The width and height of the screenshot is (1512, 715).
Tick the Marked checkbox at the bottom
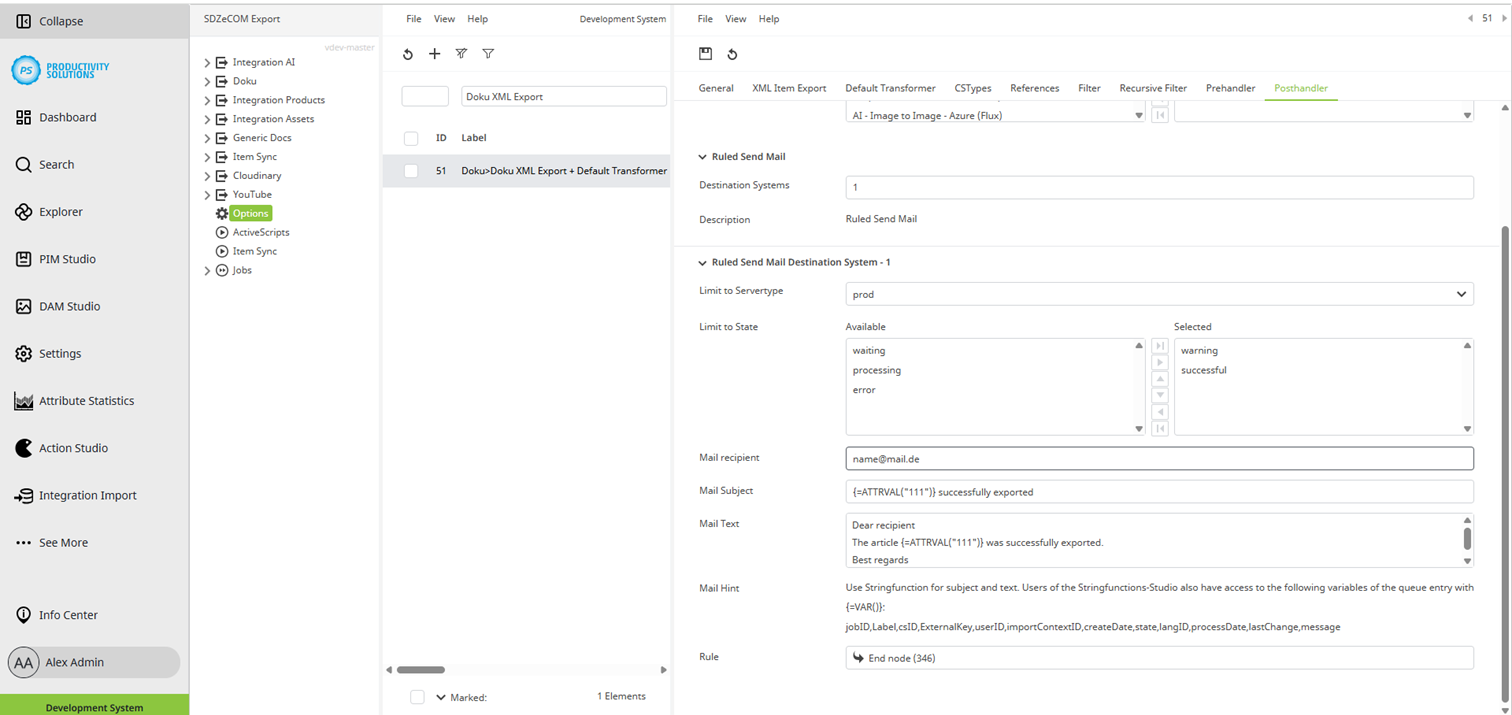pyautogui.click(x=418, y=697)
